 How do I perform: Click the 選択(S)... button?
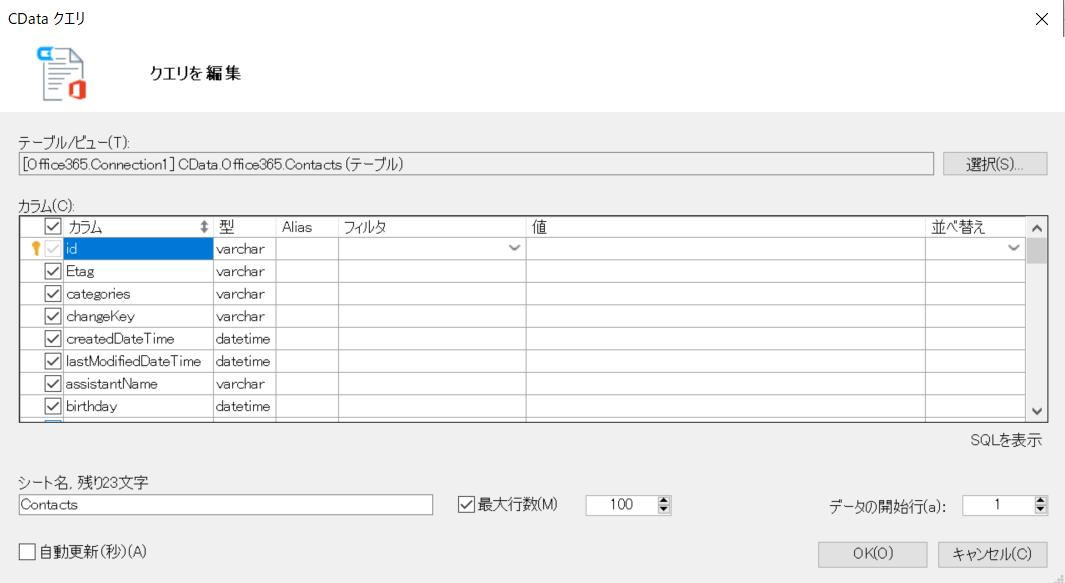point(995,164)
